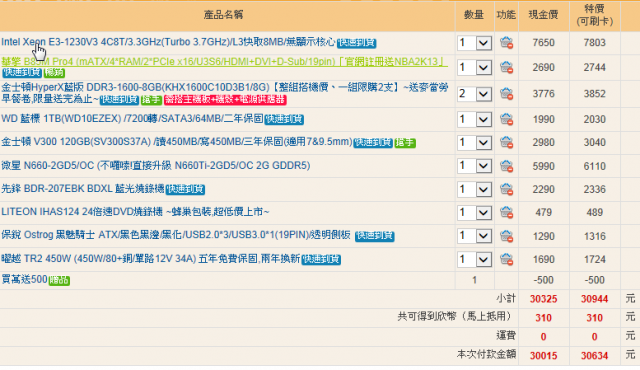Remove LITEON IHAS124 DVD burner from cart
640x370 pixels.
point(507,213)
